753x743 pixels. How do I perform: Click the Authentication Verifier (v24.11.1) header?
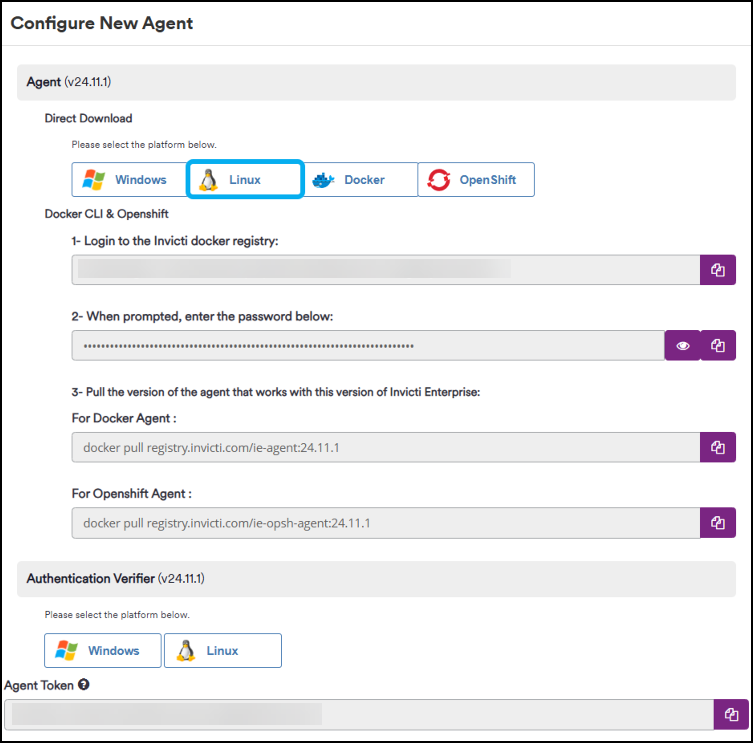pyautogui.click(x=376, y=579)
